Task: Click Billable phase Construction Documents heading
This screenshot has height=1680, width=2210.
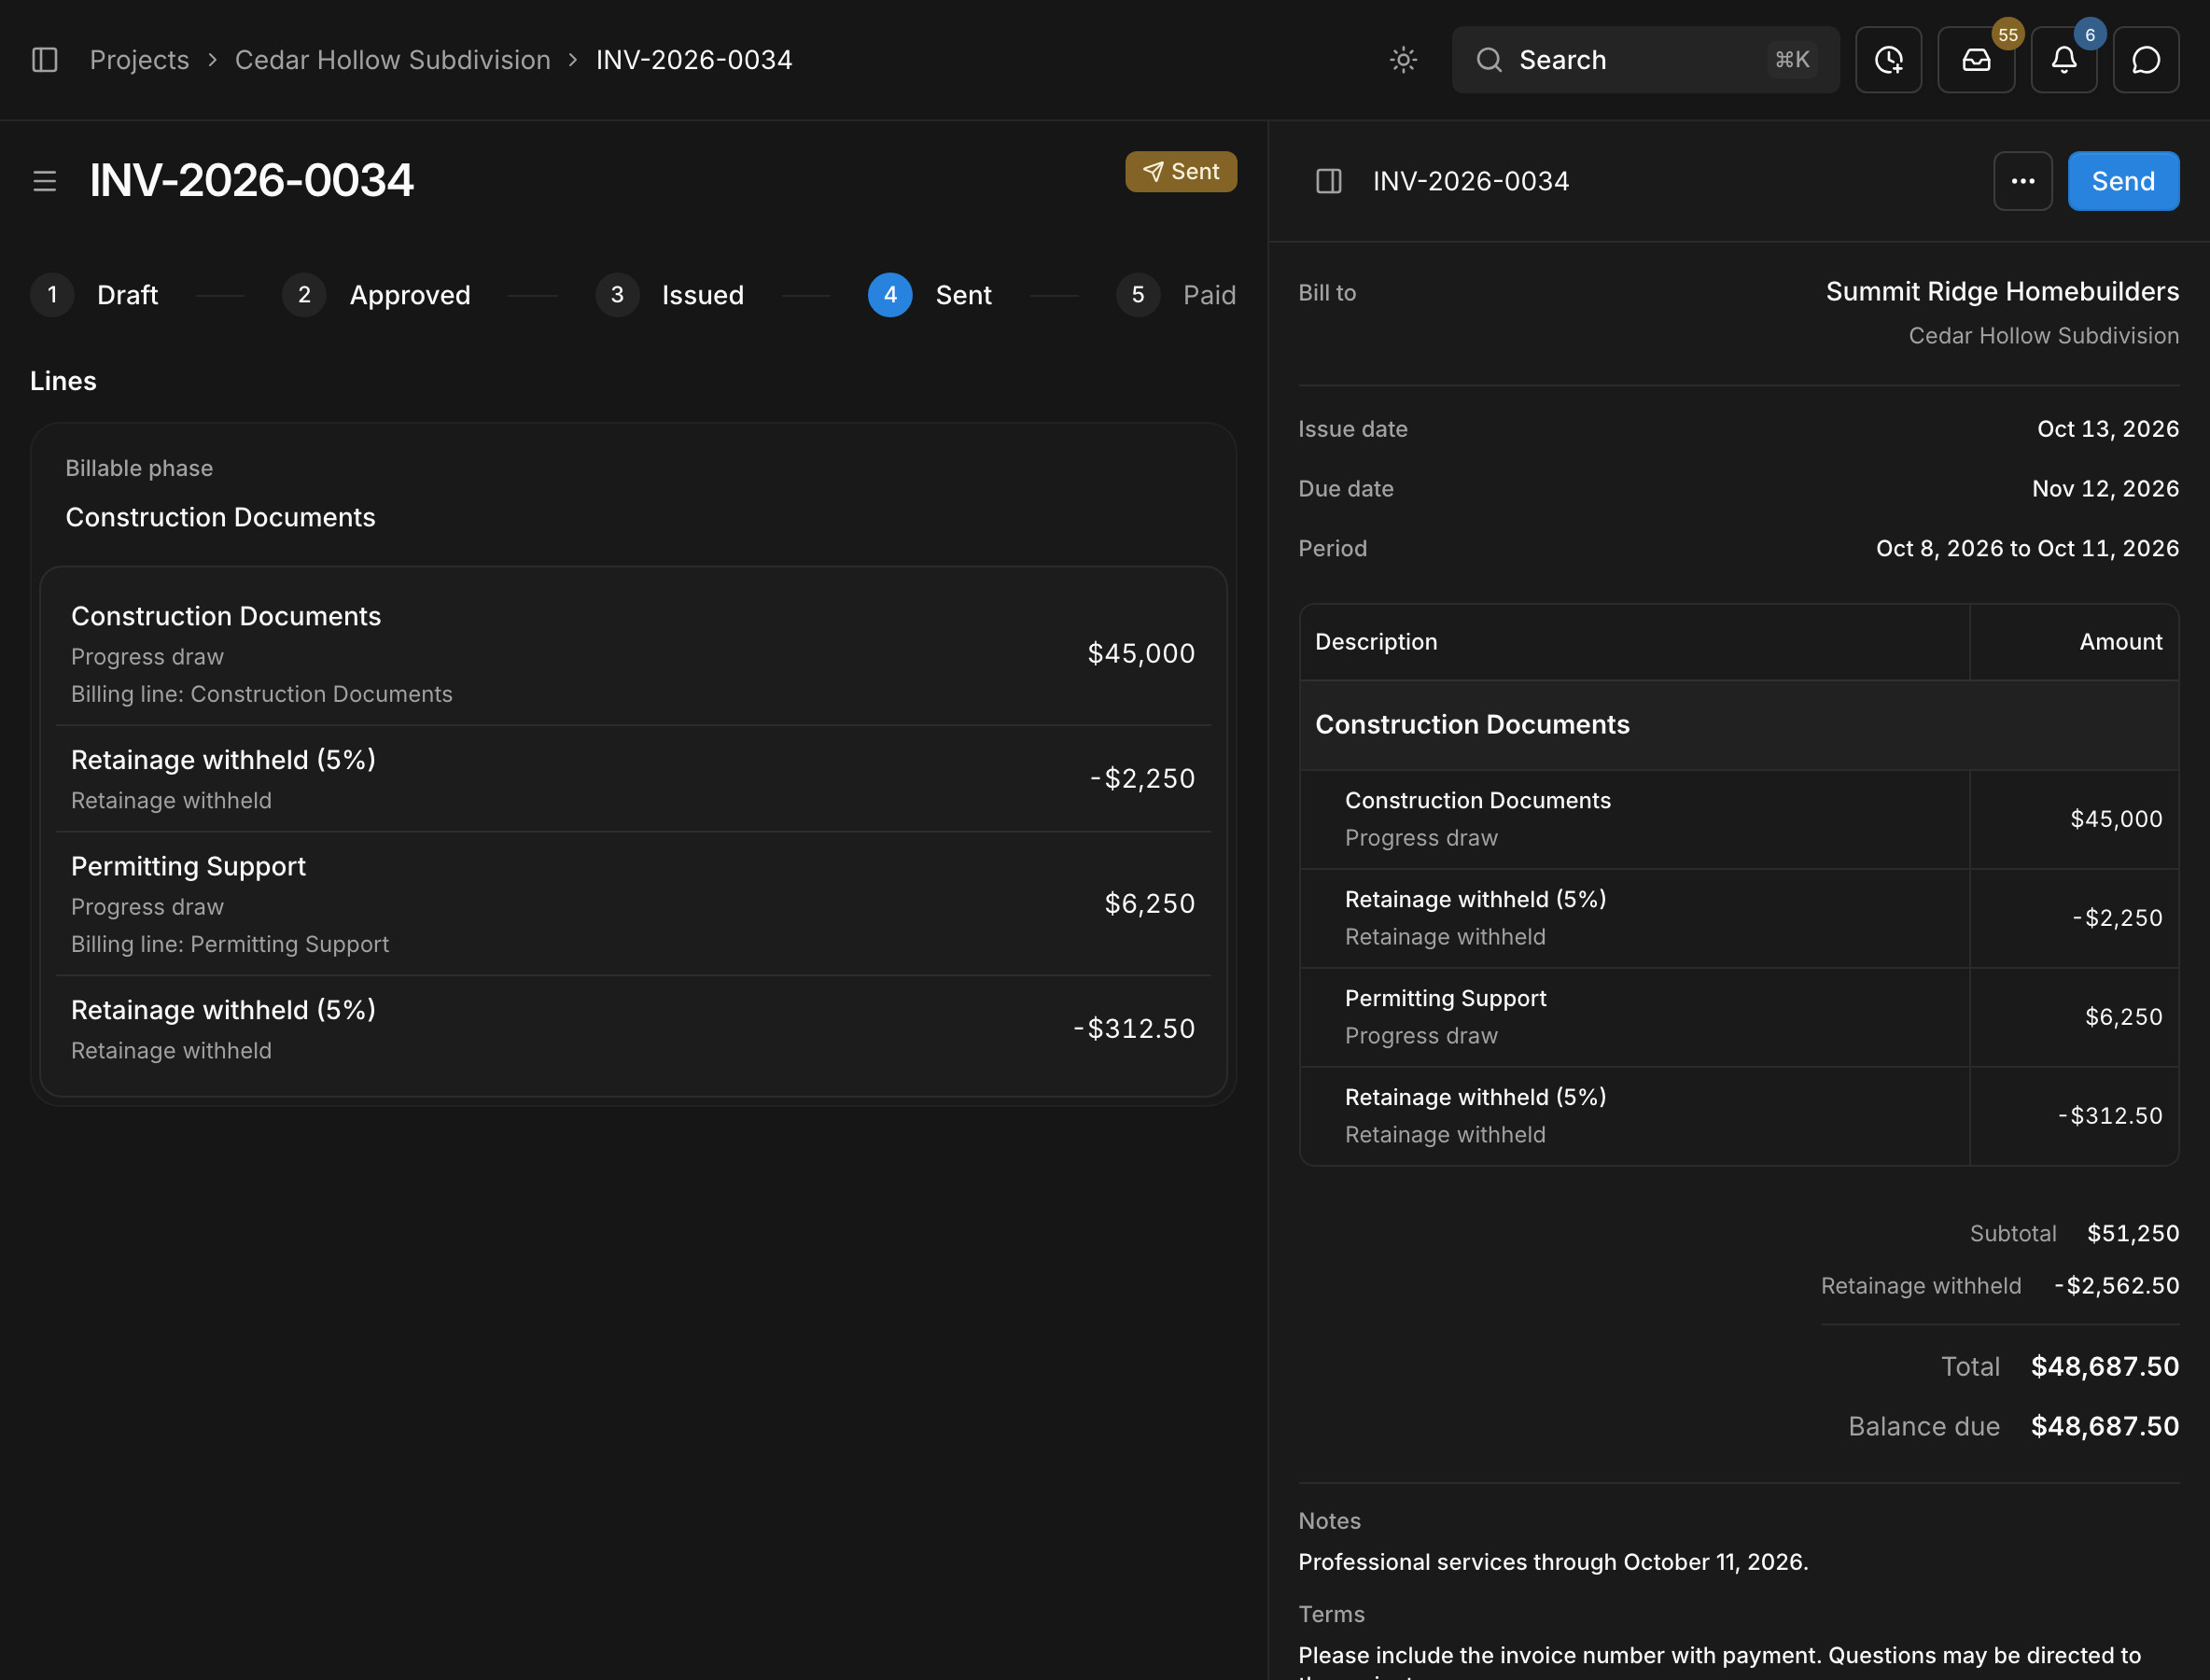Action: click(220, 517)
